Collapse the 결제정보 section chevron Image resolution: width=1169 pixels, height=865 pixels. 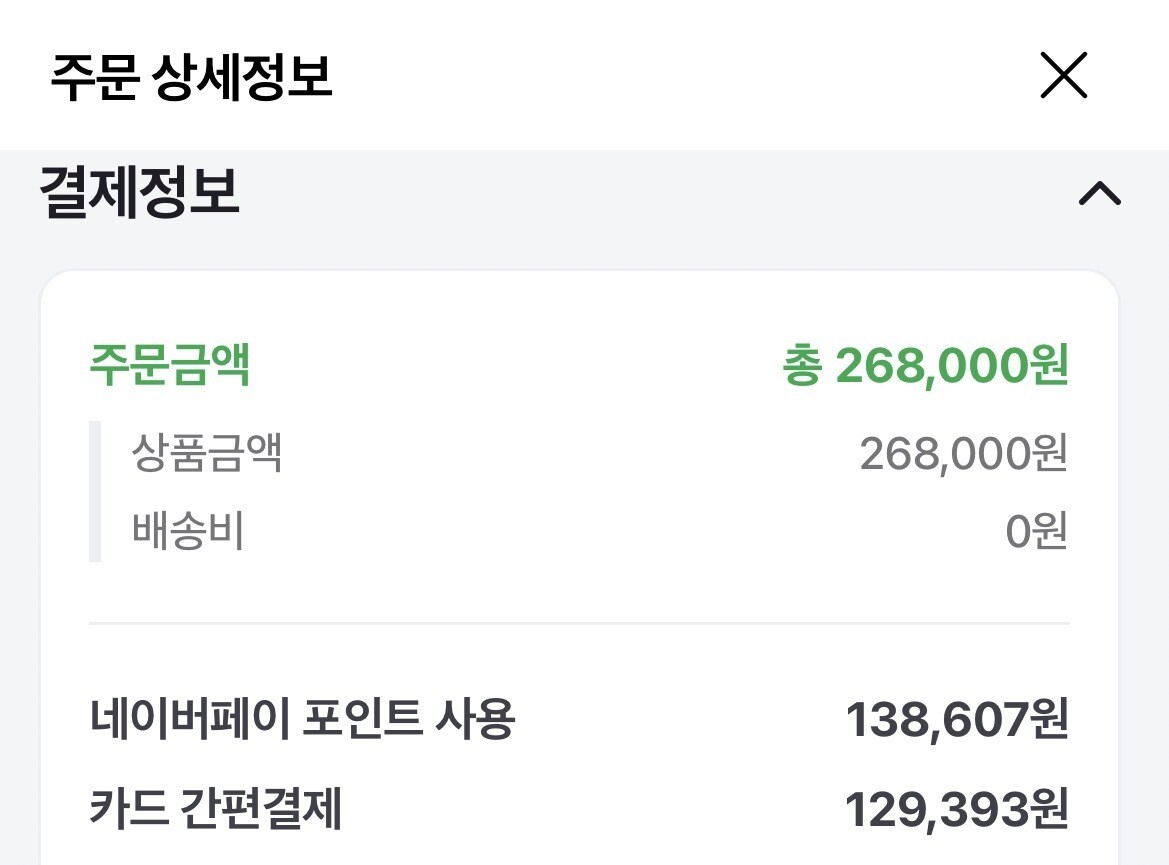tap(1100, 193)
